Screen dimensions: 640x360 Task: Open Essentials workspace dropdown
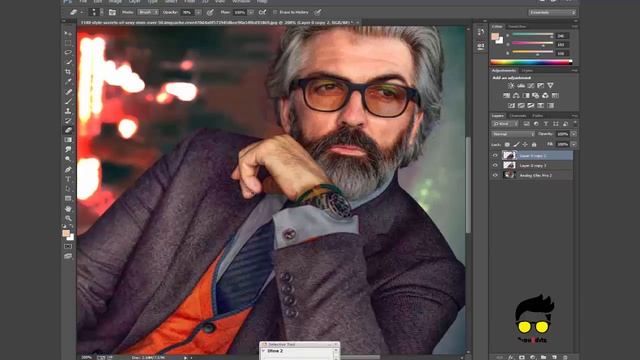click(x=552, y=12)
